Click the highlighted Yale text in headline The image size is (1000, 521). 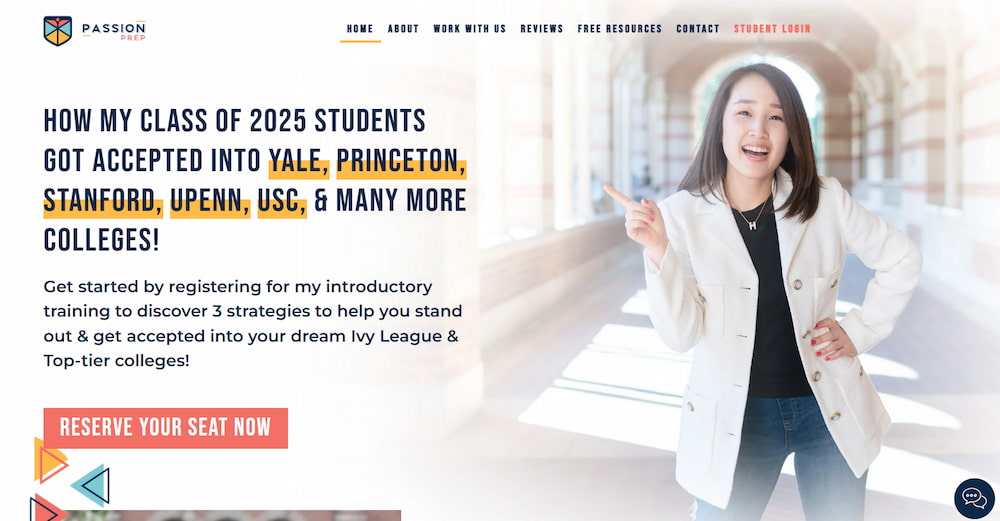(x=299, y=161)
